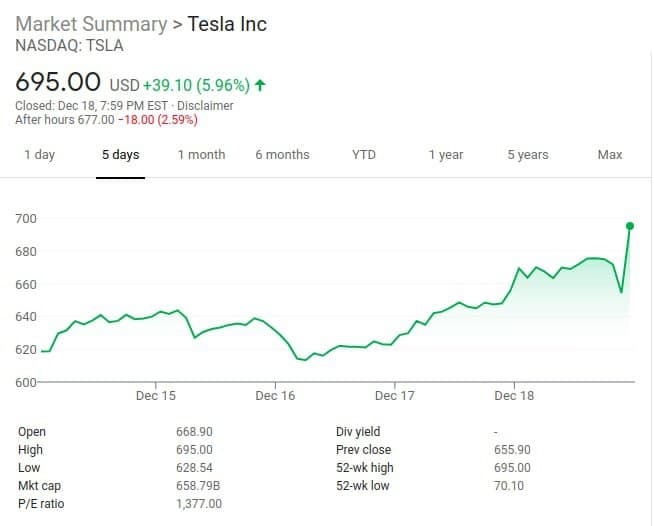This screenshot has height=526, width=654.
Task: Show the 6 months chart range
Action: point(282,155)
